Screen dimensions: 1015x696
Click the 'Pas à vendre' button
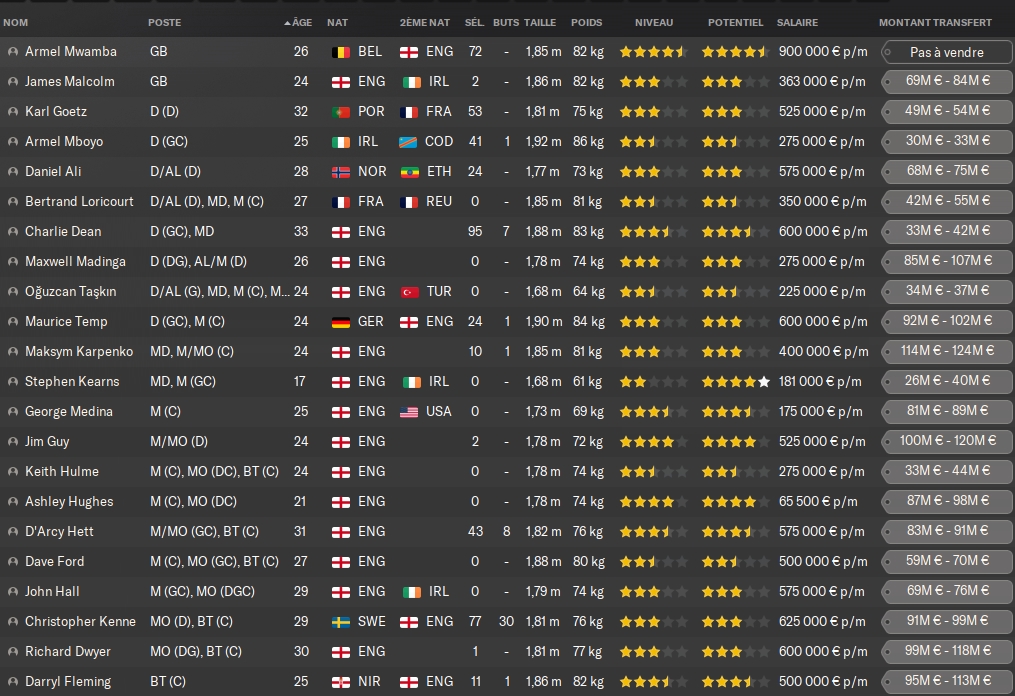click(x=946, y=52)
